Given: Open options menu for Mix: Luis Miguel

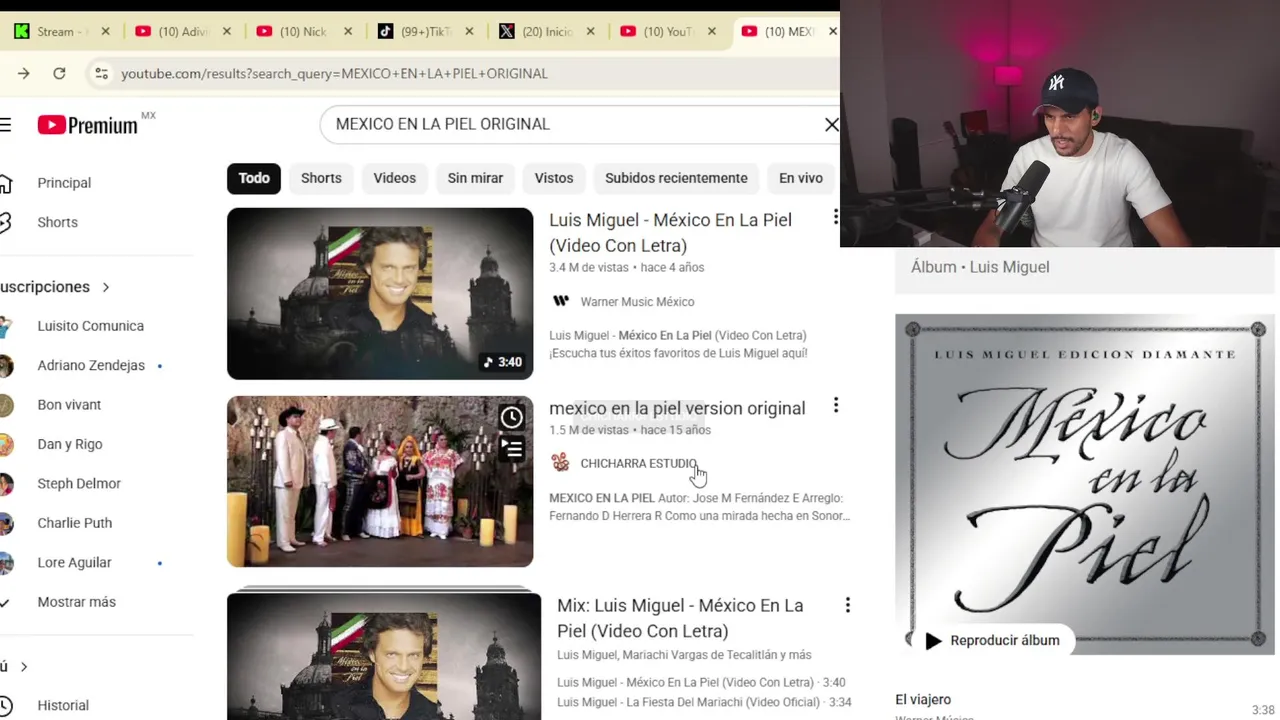Looking at the screenshot, I should coord(847,605).
